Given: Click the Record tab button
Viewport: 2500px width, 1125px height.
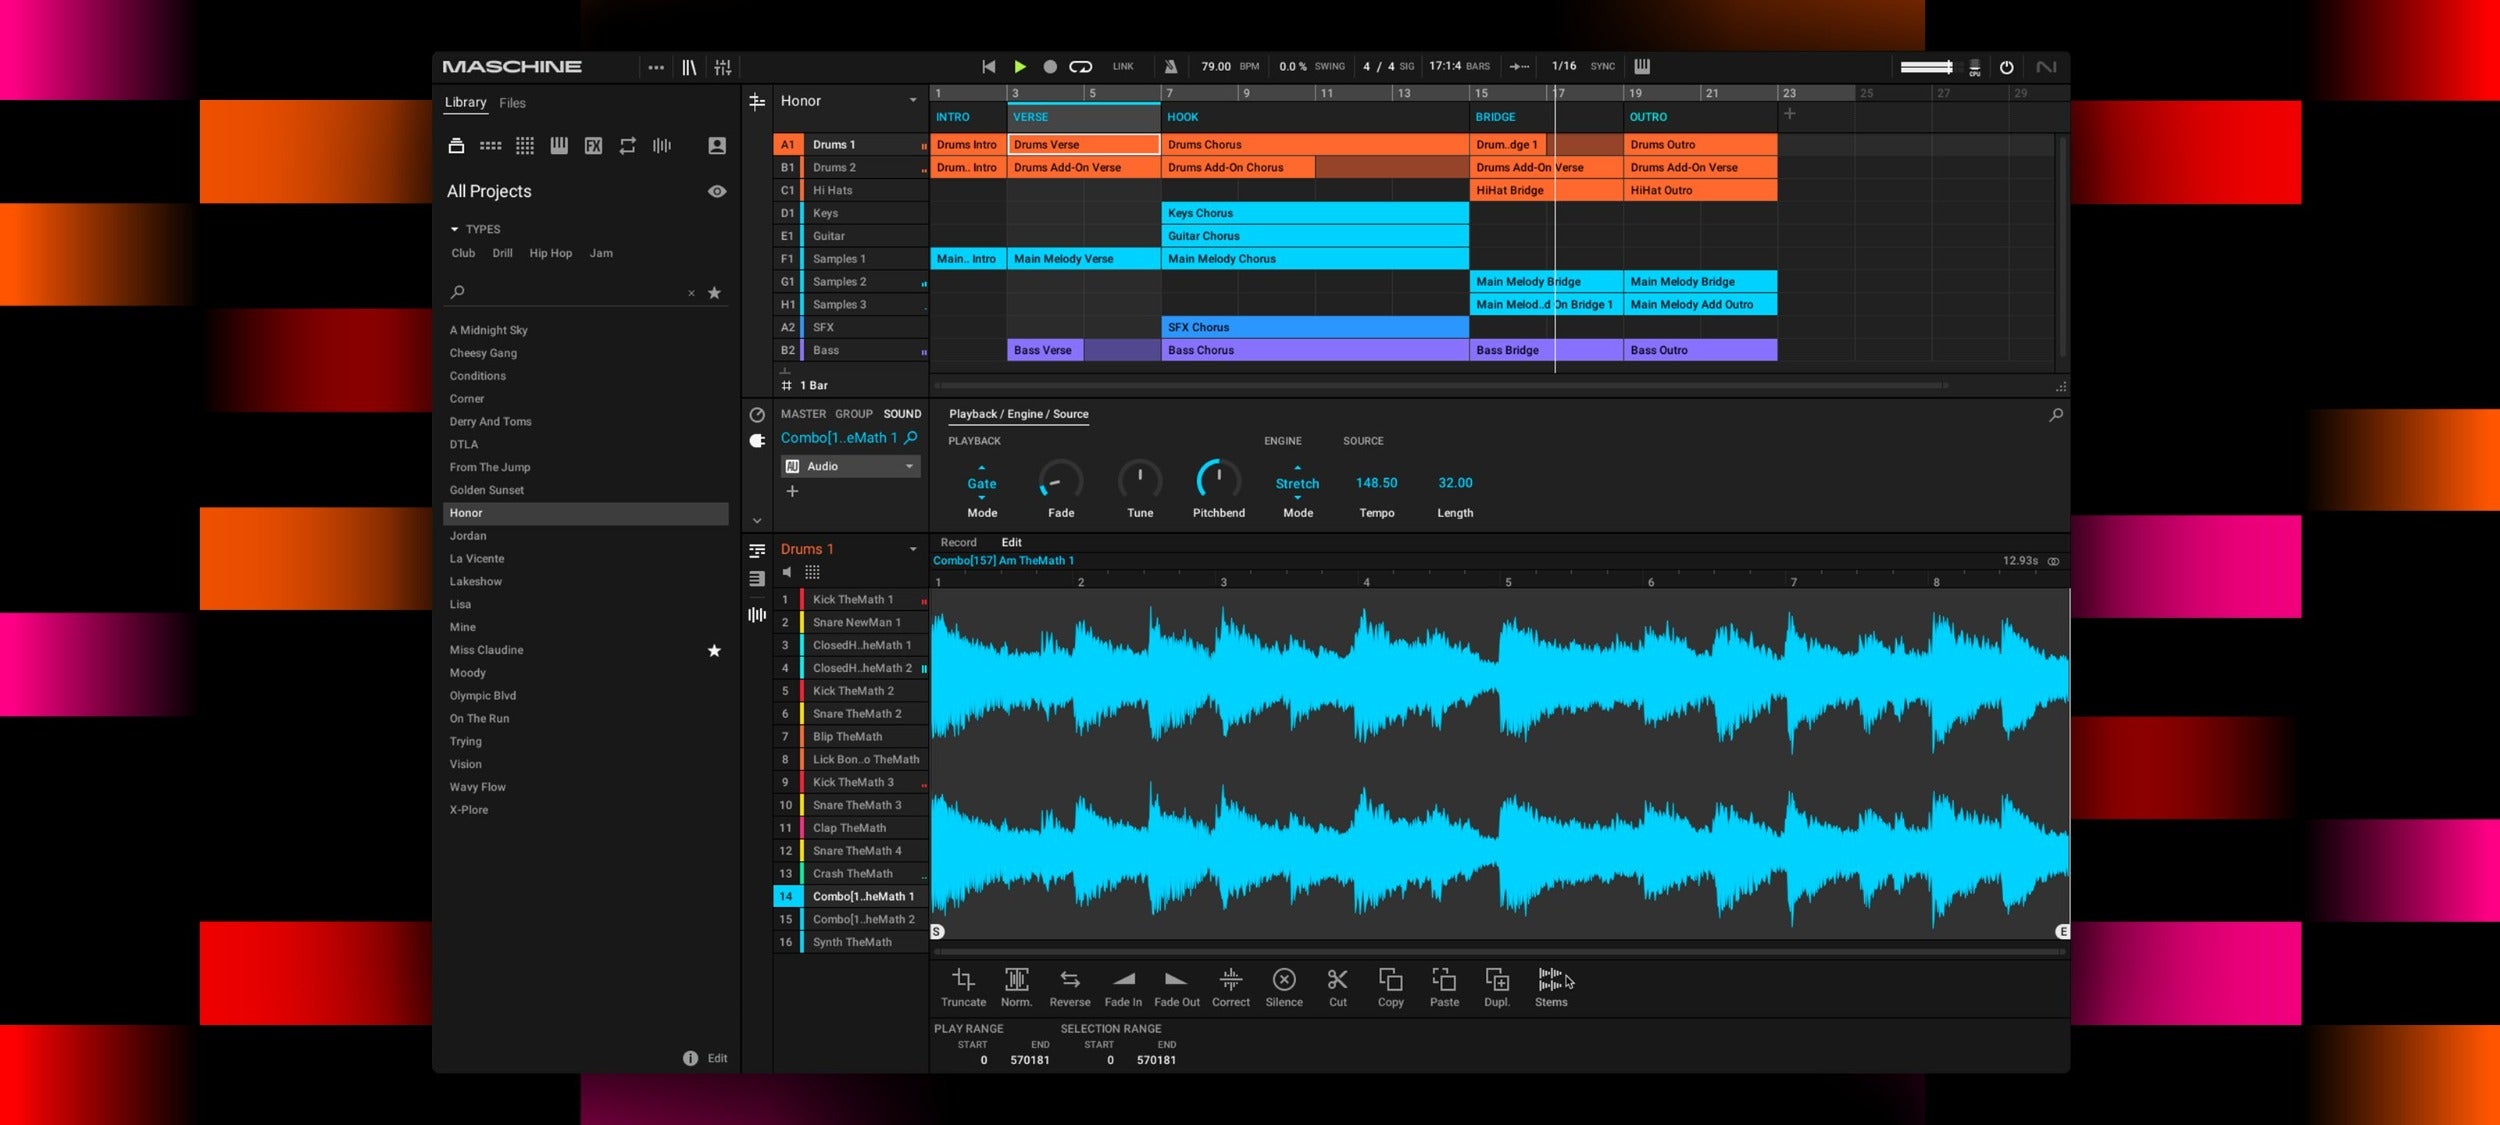Looking at the screenshot, I should [958, 542].
